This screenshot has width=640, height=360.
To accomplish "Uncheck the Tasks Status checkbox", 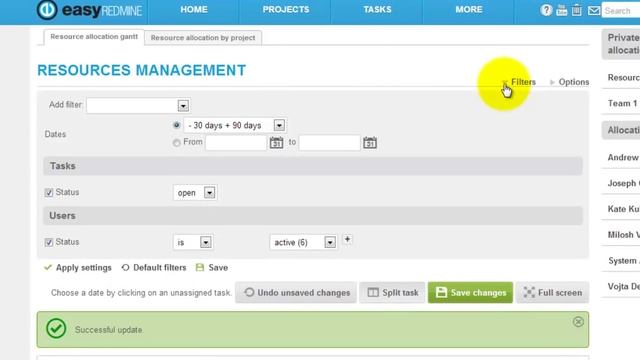I will [49, 193].
